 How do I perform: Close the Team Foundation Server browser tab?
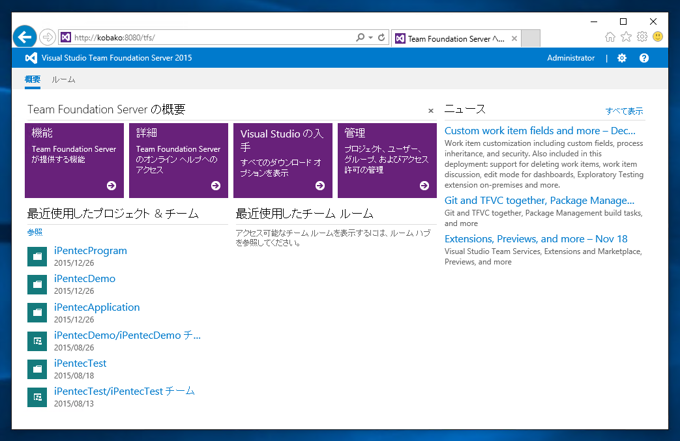click(514, 39)
